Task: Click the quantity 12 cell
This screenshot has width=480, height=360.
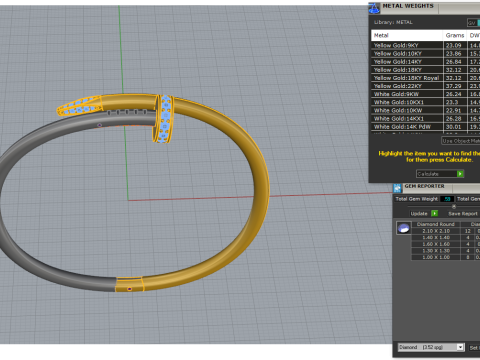Action: tap(468, 231)
